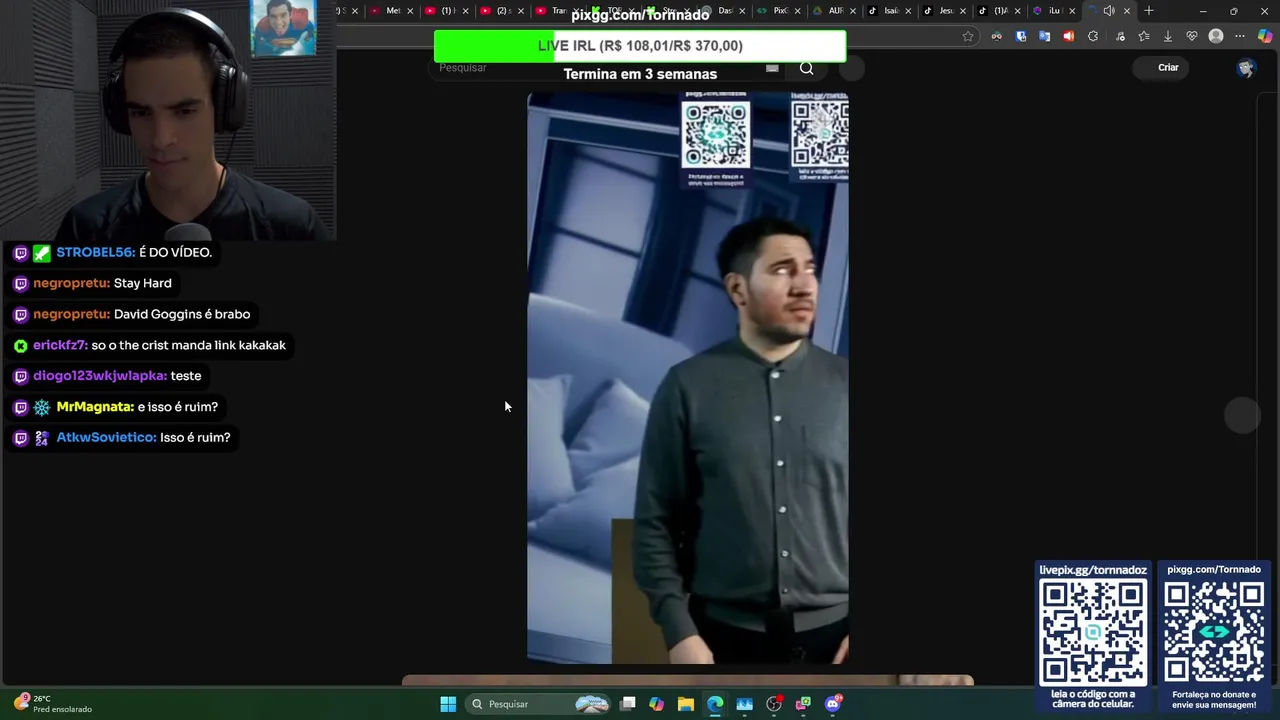The image size is (1280, 720).
Task: Click AtkwSovietico username in chat
Action: (x=106, y=437)
